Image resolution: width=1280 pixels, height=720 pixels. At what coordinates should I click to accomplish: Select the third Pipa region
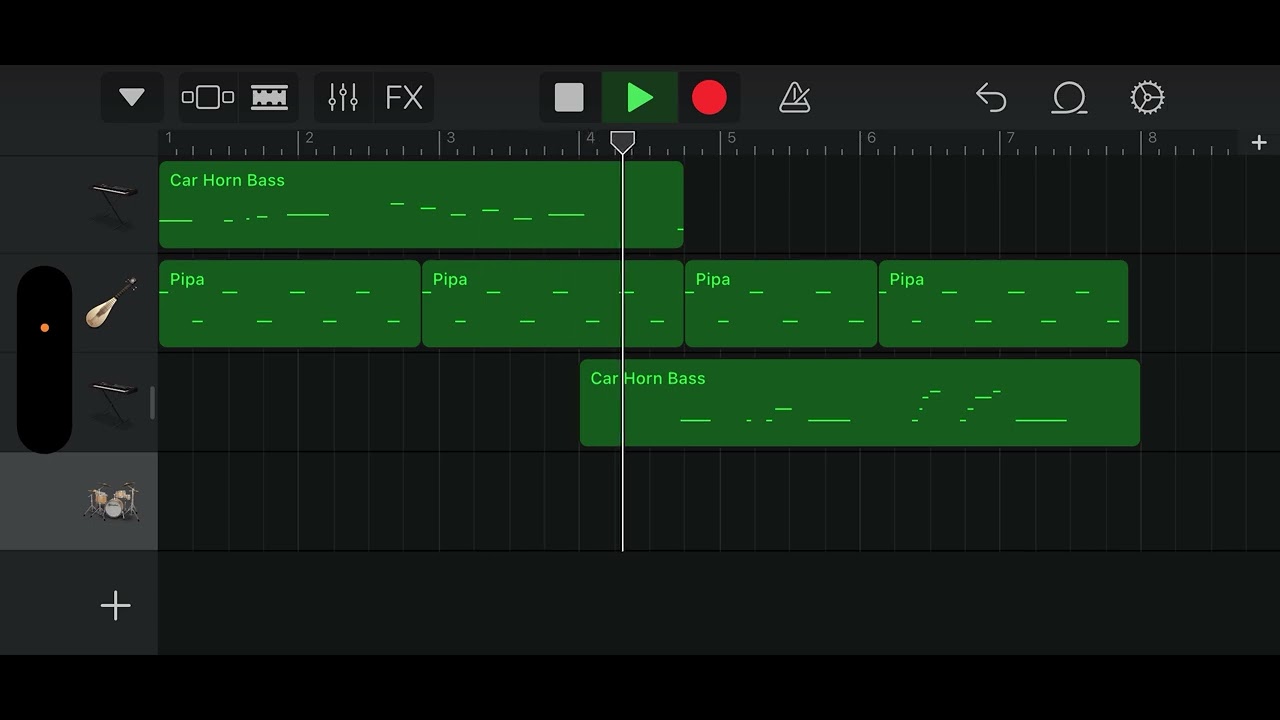coord(781,303)
